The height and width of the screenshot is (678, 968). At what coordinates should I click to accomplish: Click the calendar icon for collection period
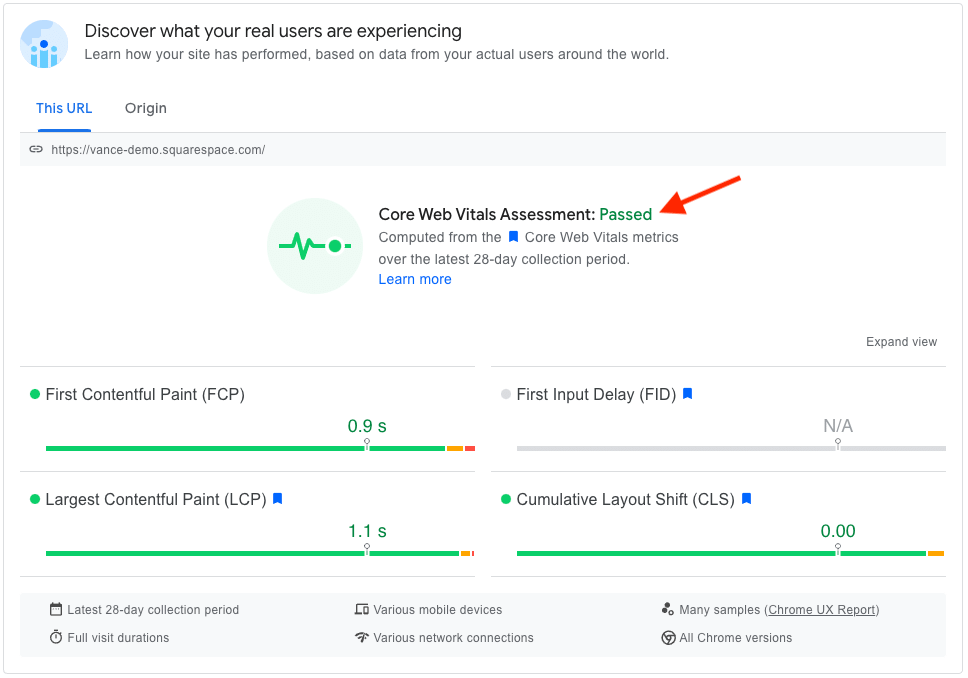coord(56,610)
